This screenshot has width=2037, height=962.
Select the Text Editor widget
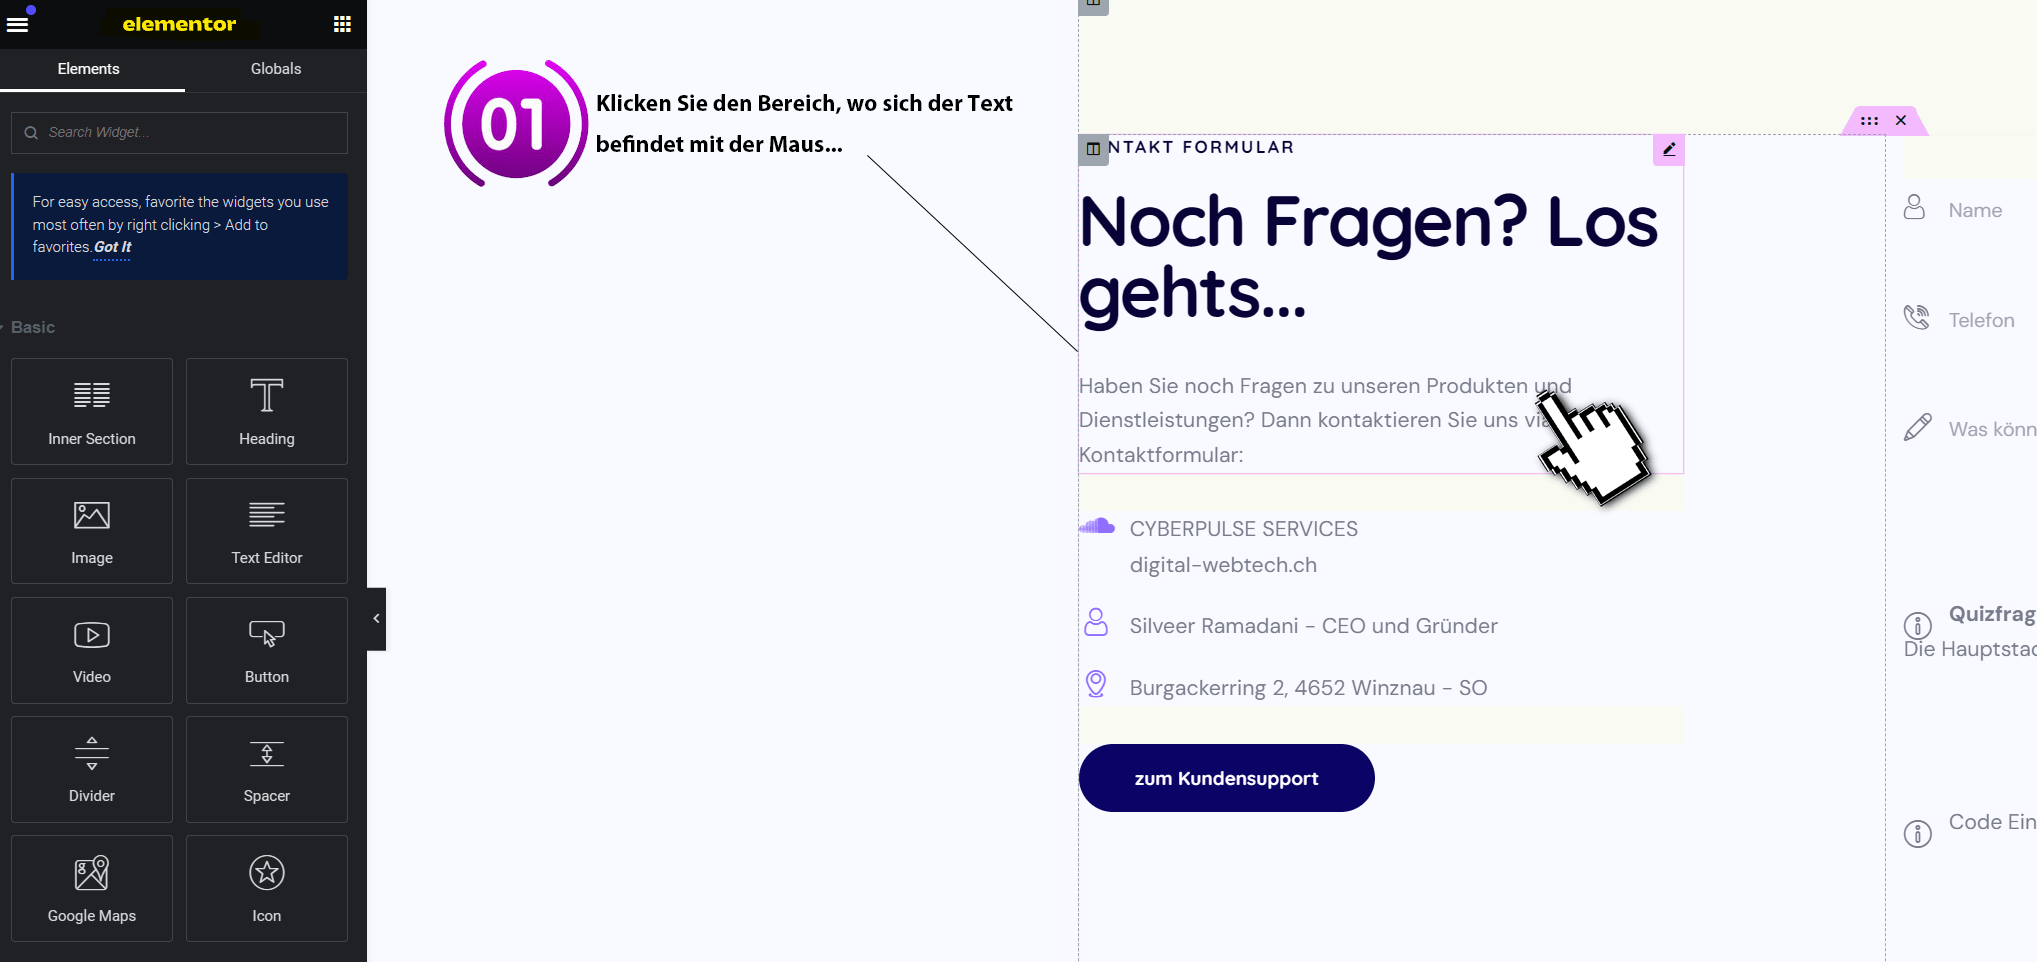click(266, 530)
